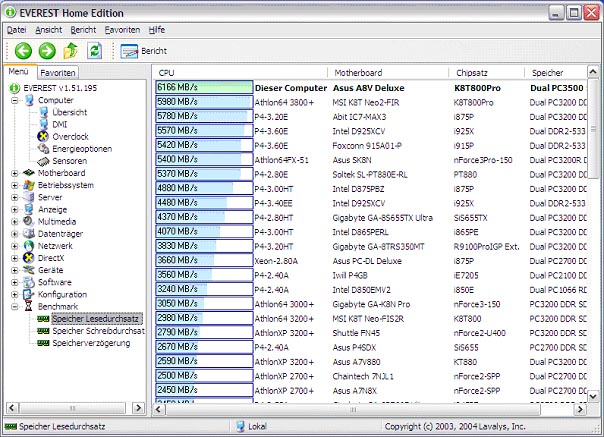Select Speicher Lesedurchsatz benchmark
This screenshot has width=604, height=437.
pos(97,319)
